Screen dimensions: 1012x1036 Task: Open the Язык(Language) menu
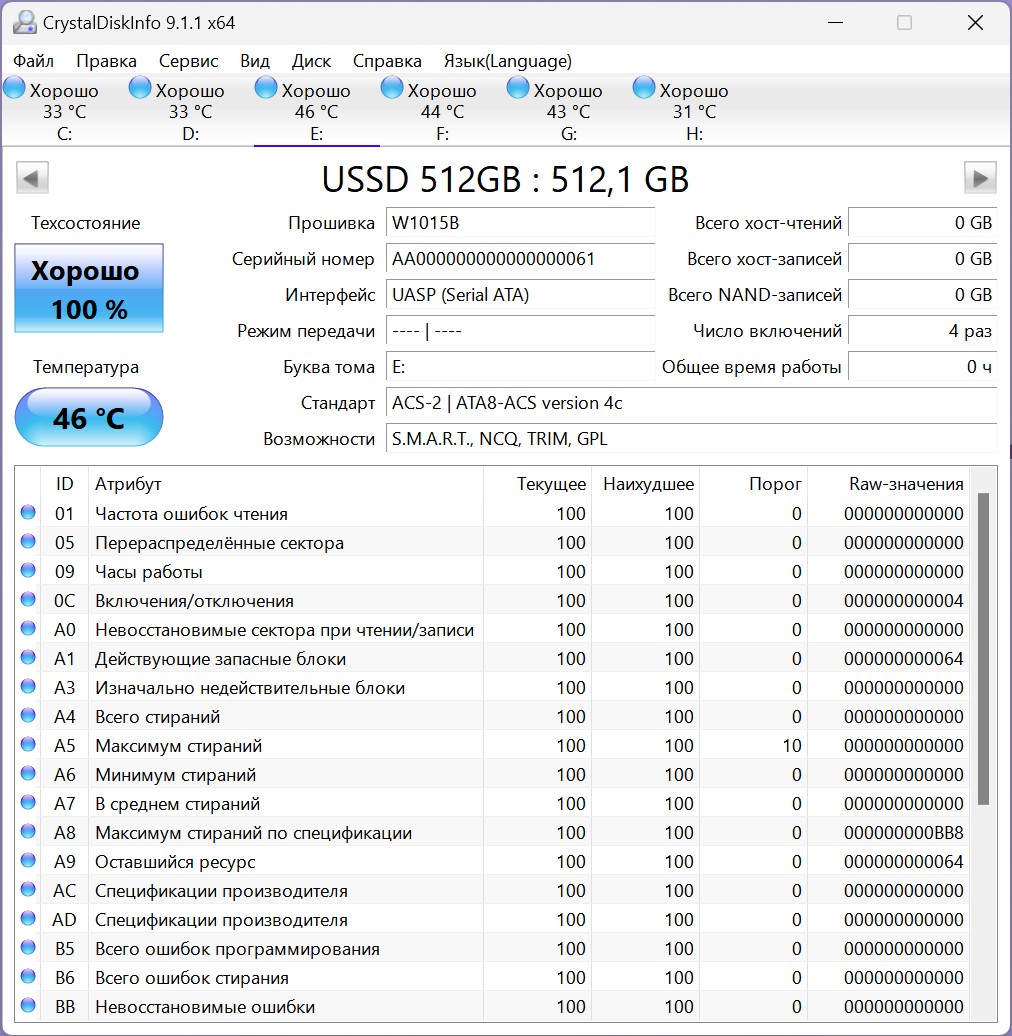coord(507,61)
